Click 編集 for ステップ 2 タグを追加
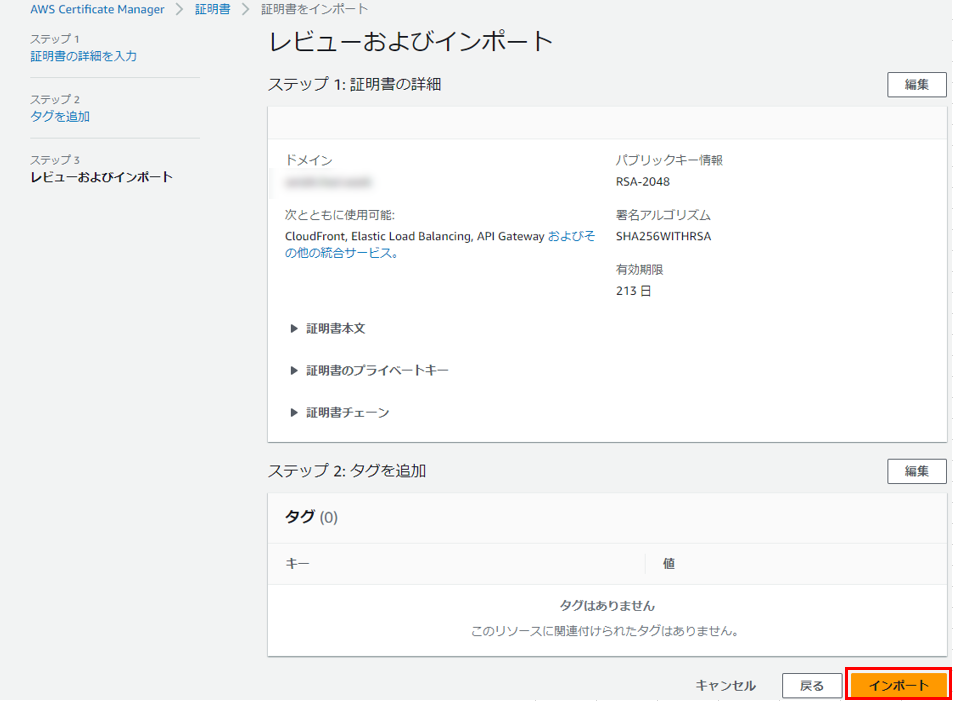This screenshot has width=953, height=701. (x=917, y=471)
